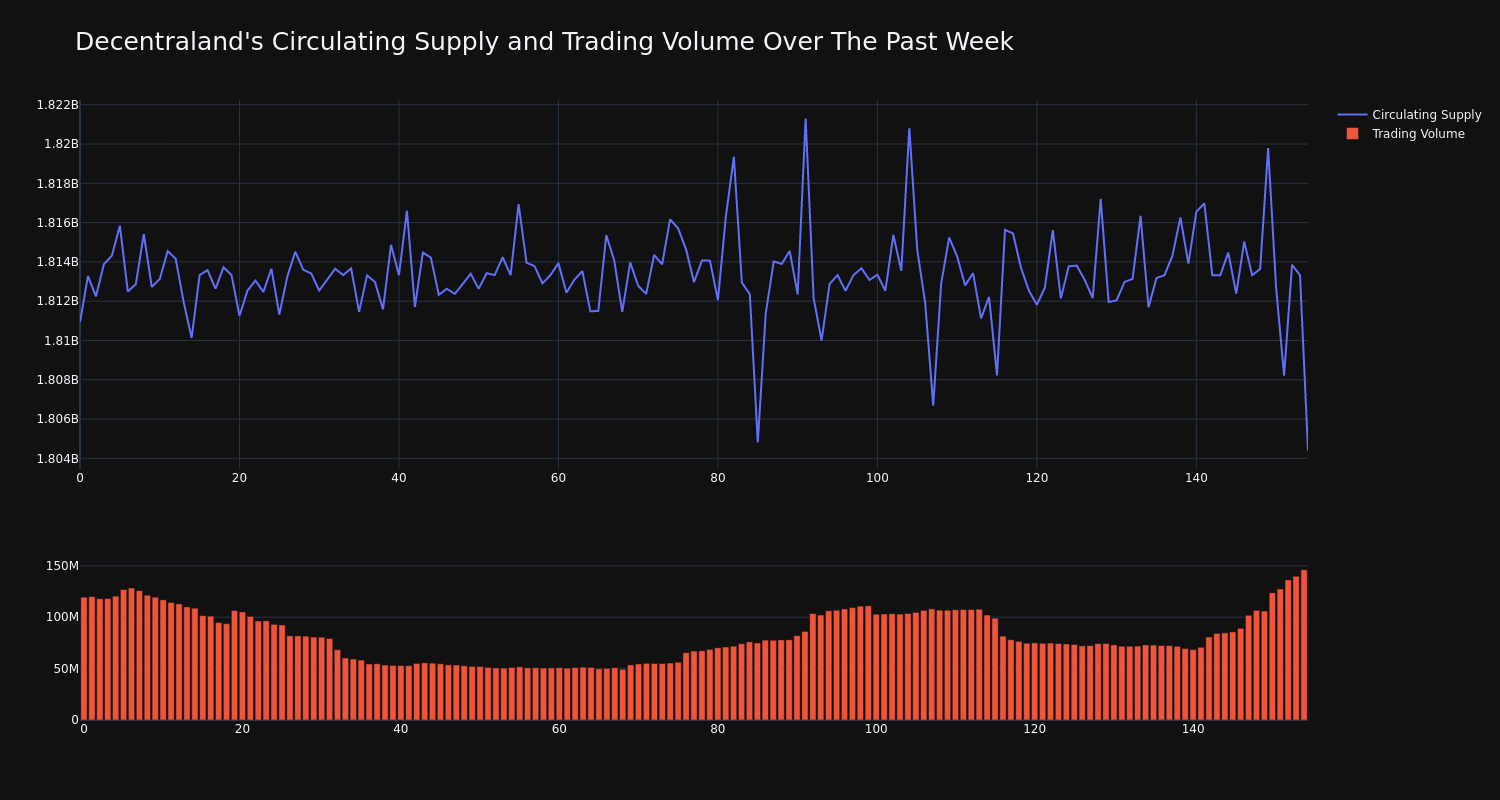Click the 150M label on volume chart
This screenshot has height=800, width=1500.
point(62,566)
